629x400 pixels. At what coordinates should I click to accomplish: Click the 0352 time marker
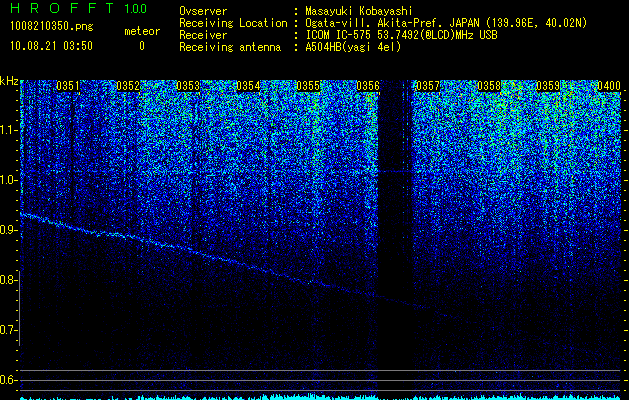pyautogui.click(x=128, y=86)
